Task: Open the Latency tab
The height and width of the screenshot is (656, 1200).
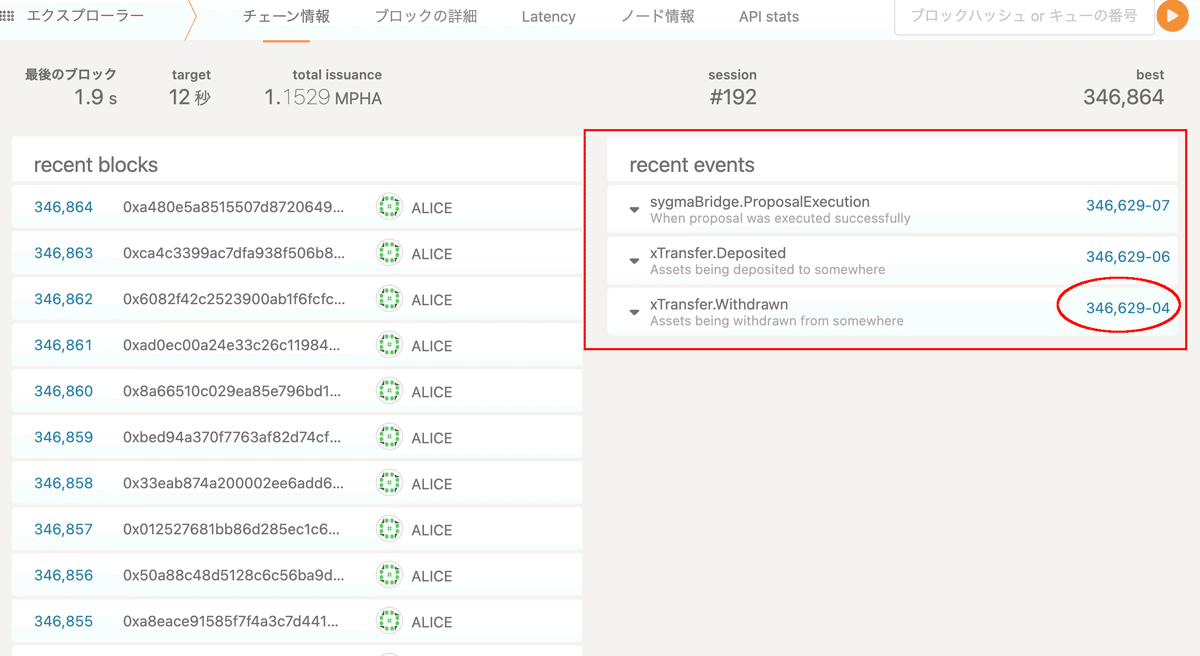Action: click(549, 17)
